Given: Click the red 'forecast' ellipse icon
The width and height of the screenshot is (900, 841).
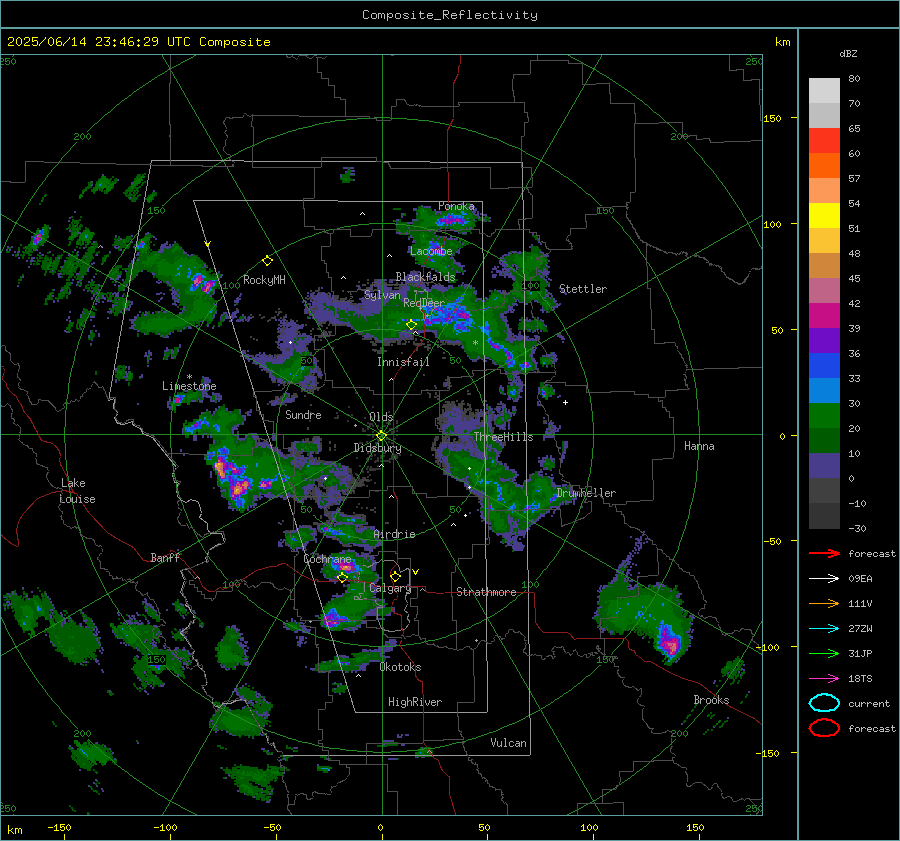Looking at the screenshot, I should (x=824, y=728).
